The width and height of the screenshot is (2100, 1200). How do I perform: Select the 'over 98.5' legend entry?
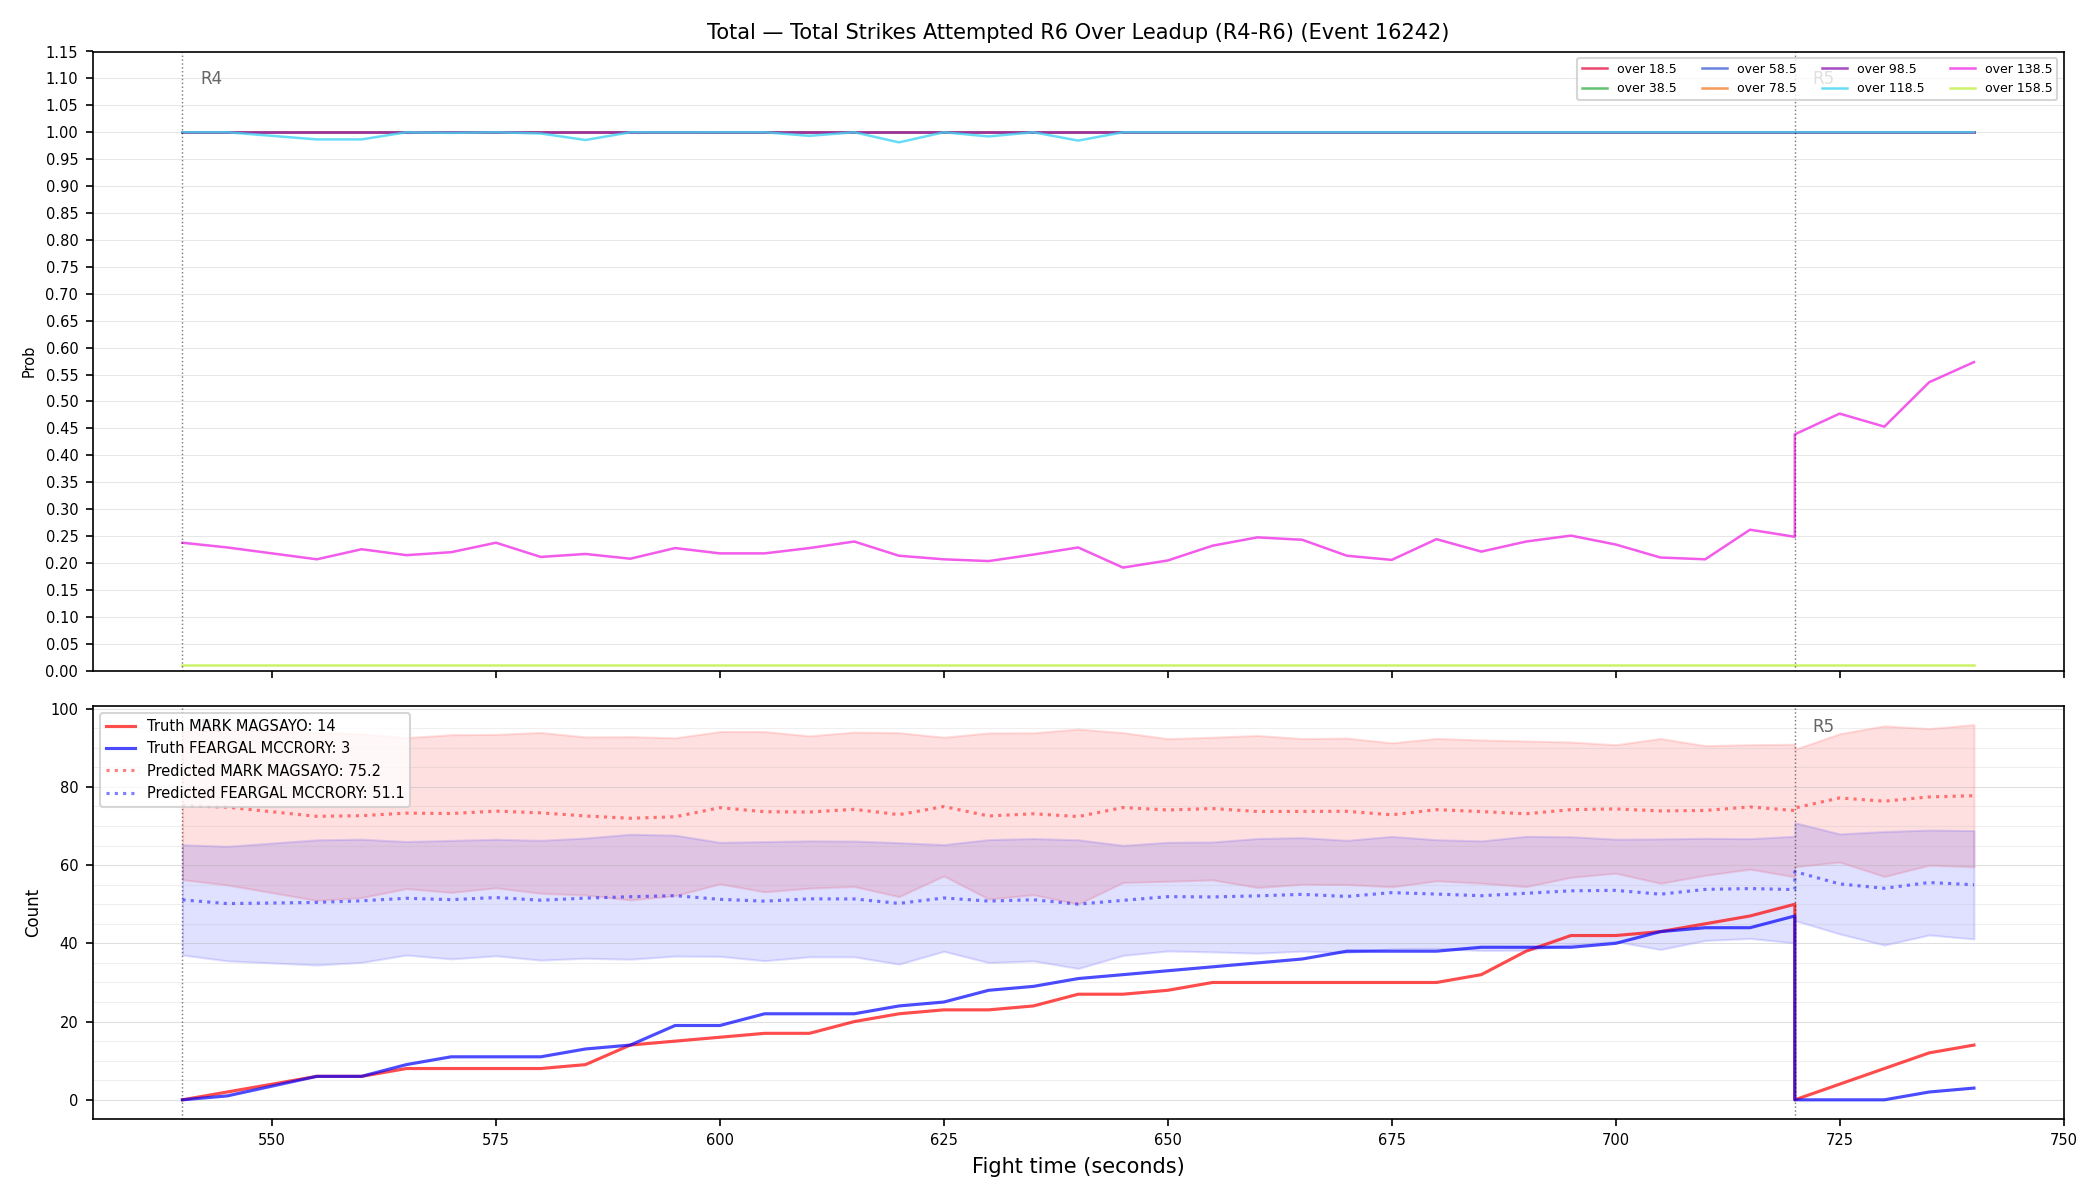(1868, 69)
